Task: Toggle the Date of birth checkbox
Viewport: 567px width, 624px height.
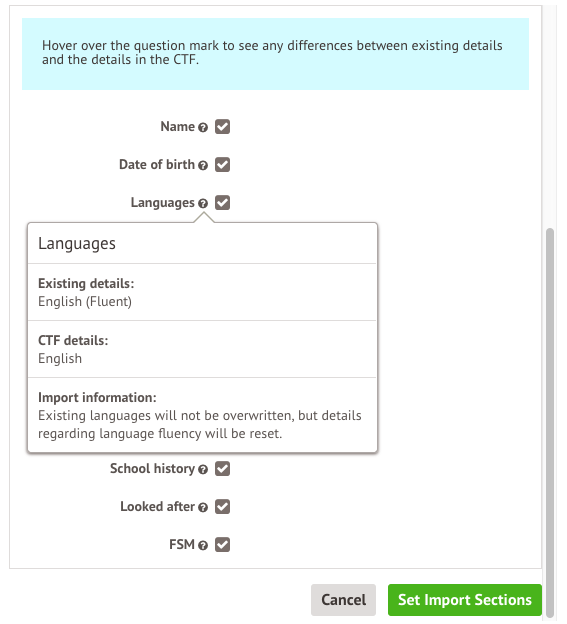Action: (x=222, y=165)
